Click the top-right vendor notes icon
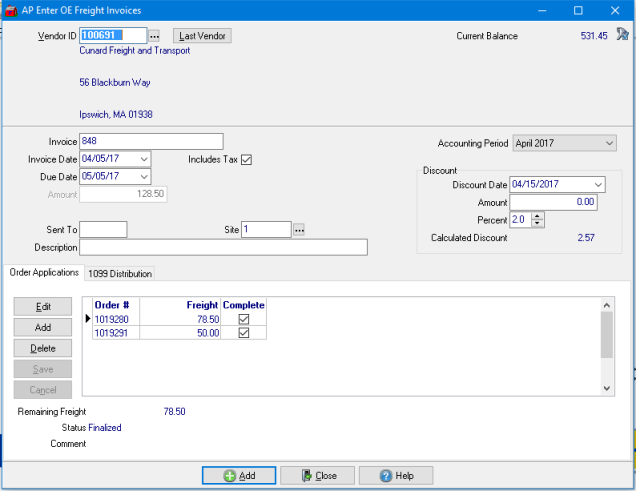636x491 pixels. (623, 35)
